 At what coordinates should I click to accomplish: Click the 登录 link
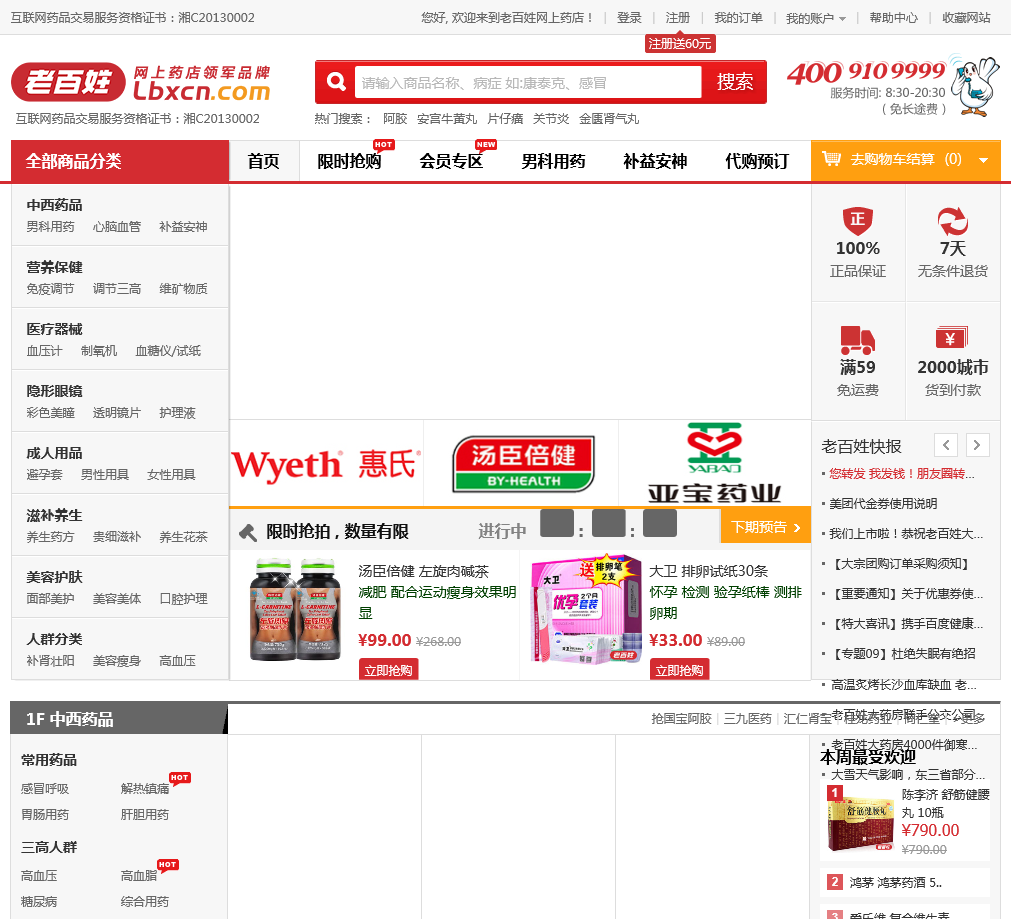coord(629,17)
